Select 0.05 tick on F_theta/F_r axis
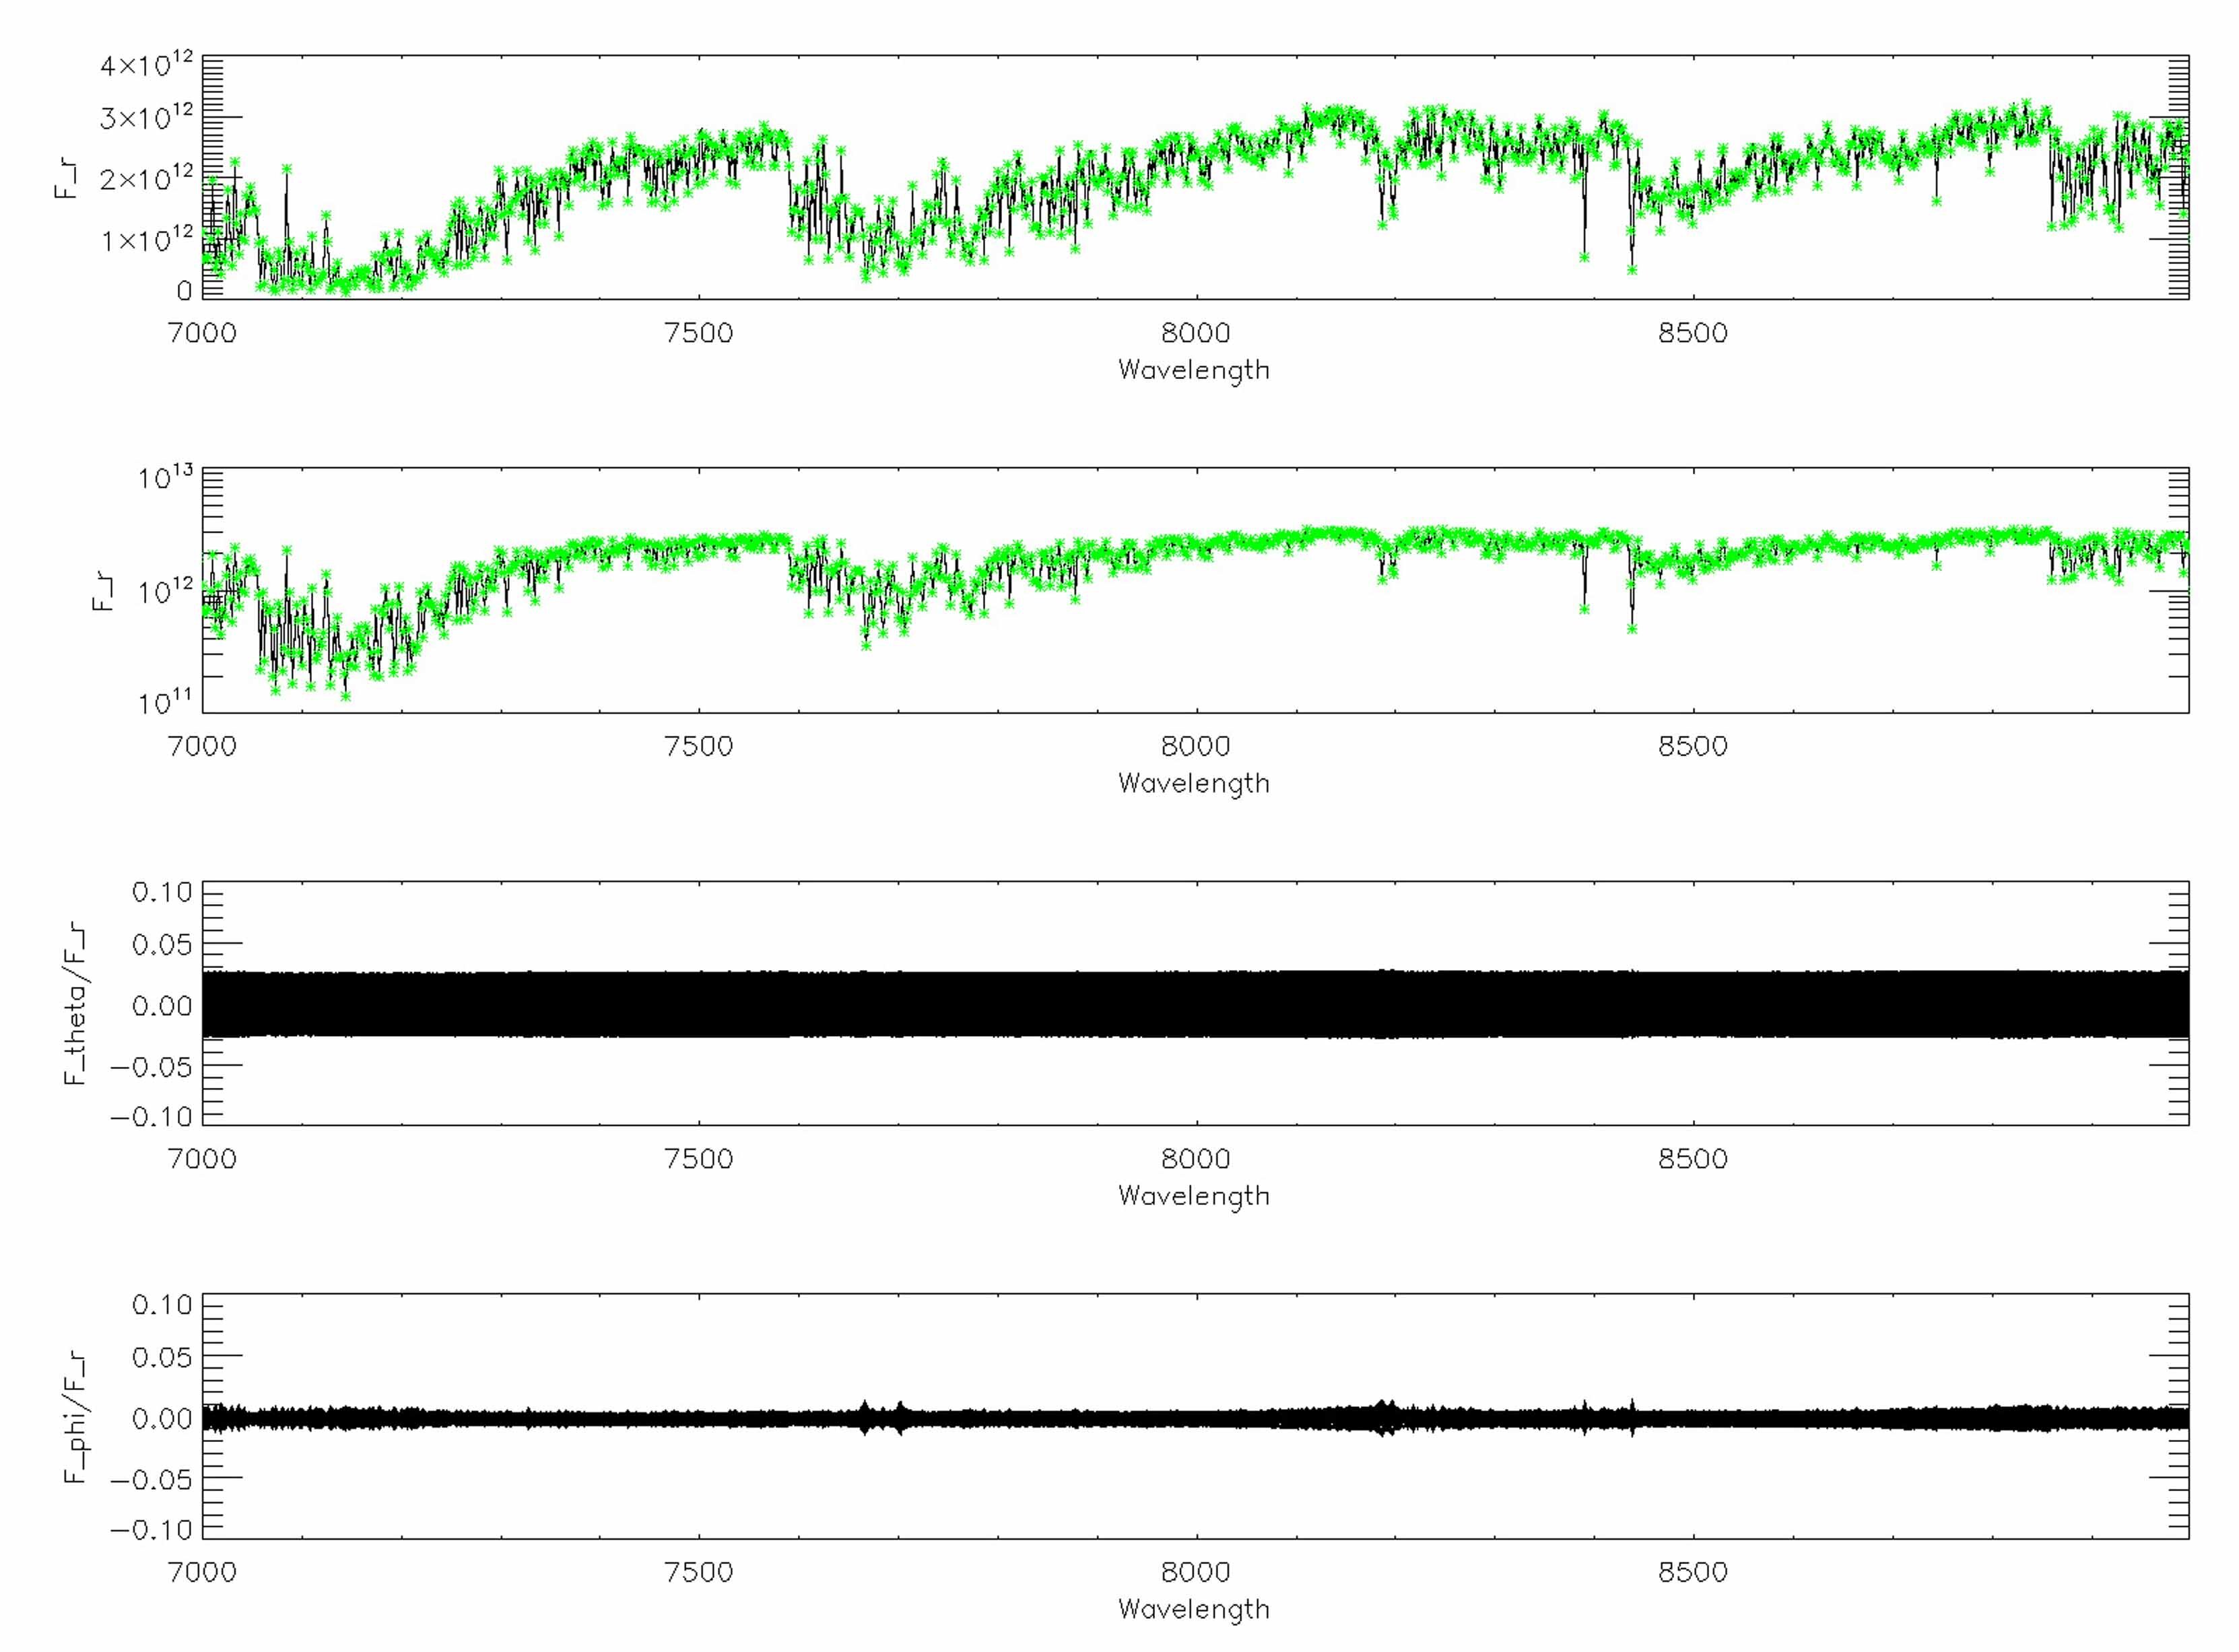The height and width of the screenshot is (1652, 2239). coord(161,945)
